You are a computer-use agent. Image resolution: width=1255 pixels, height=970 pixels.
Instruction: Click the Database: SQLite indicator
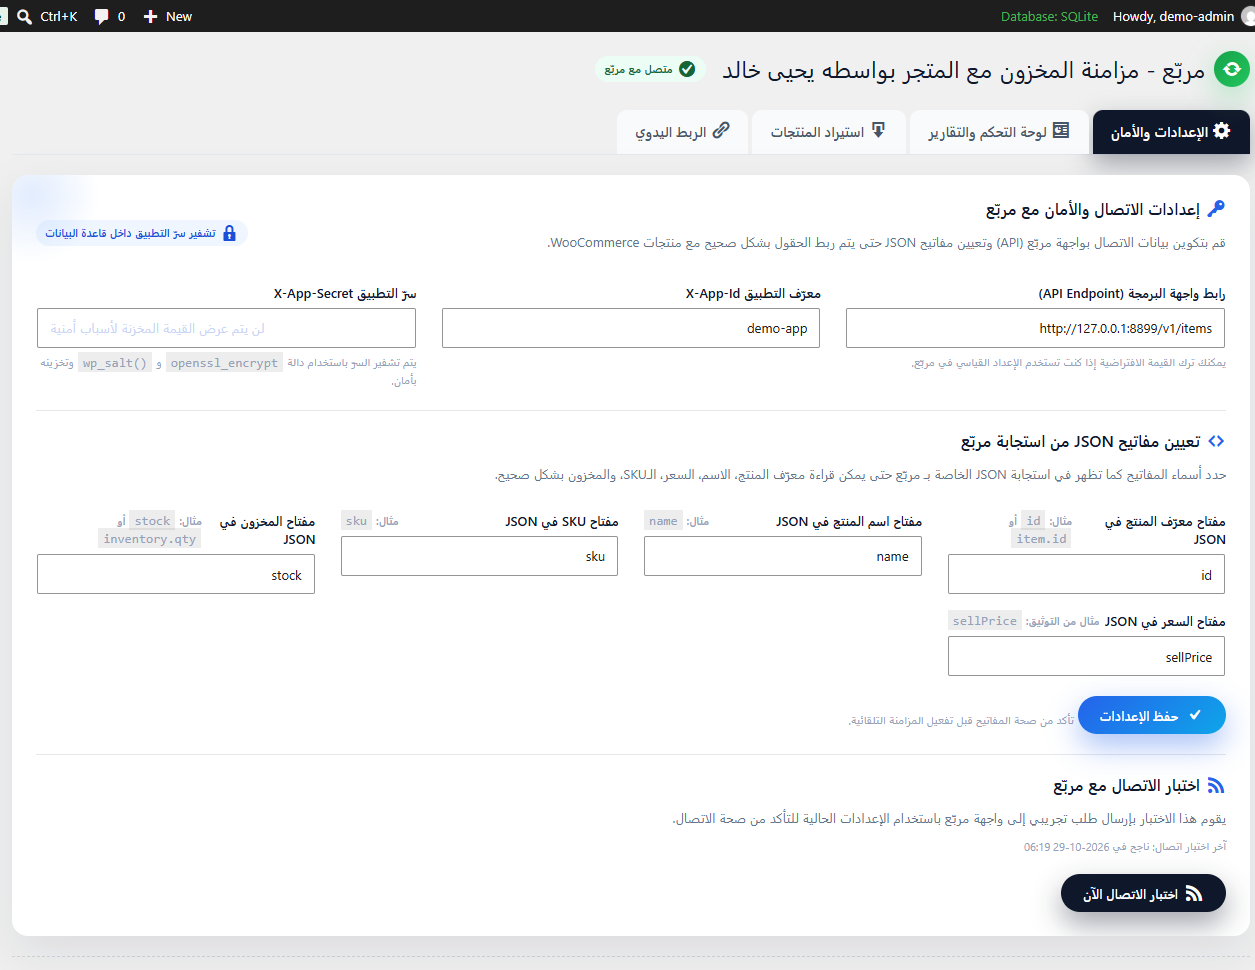click(x=1049, y=16)
